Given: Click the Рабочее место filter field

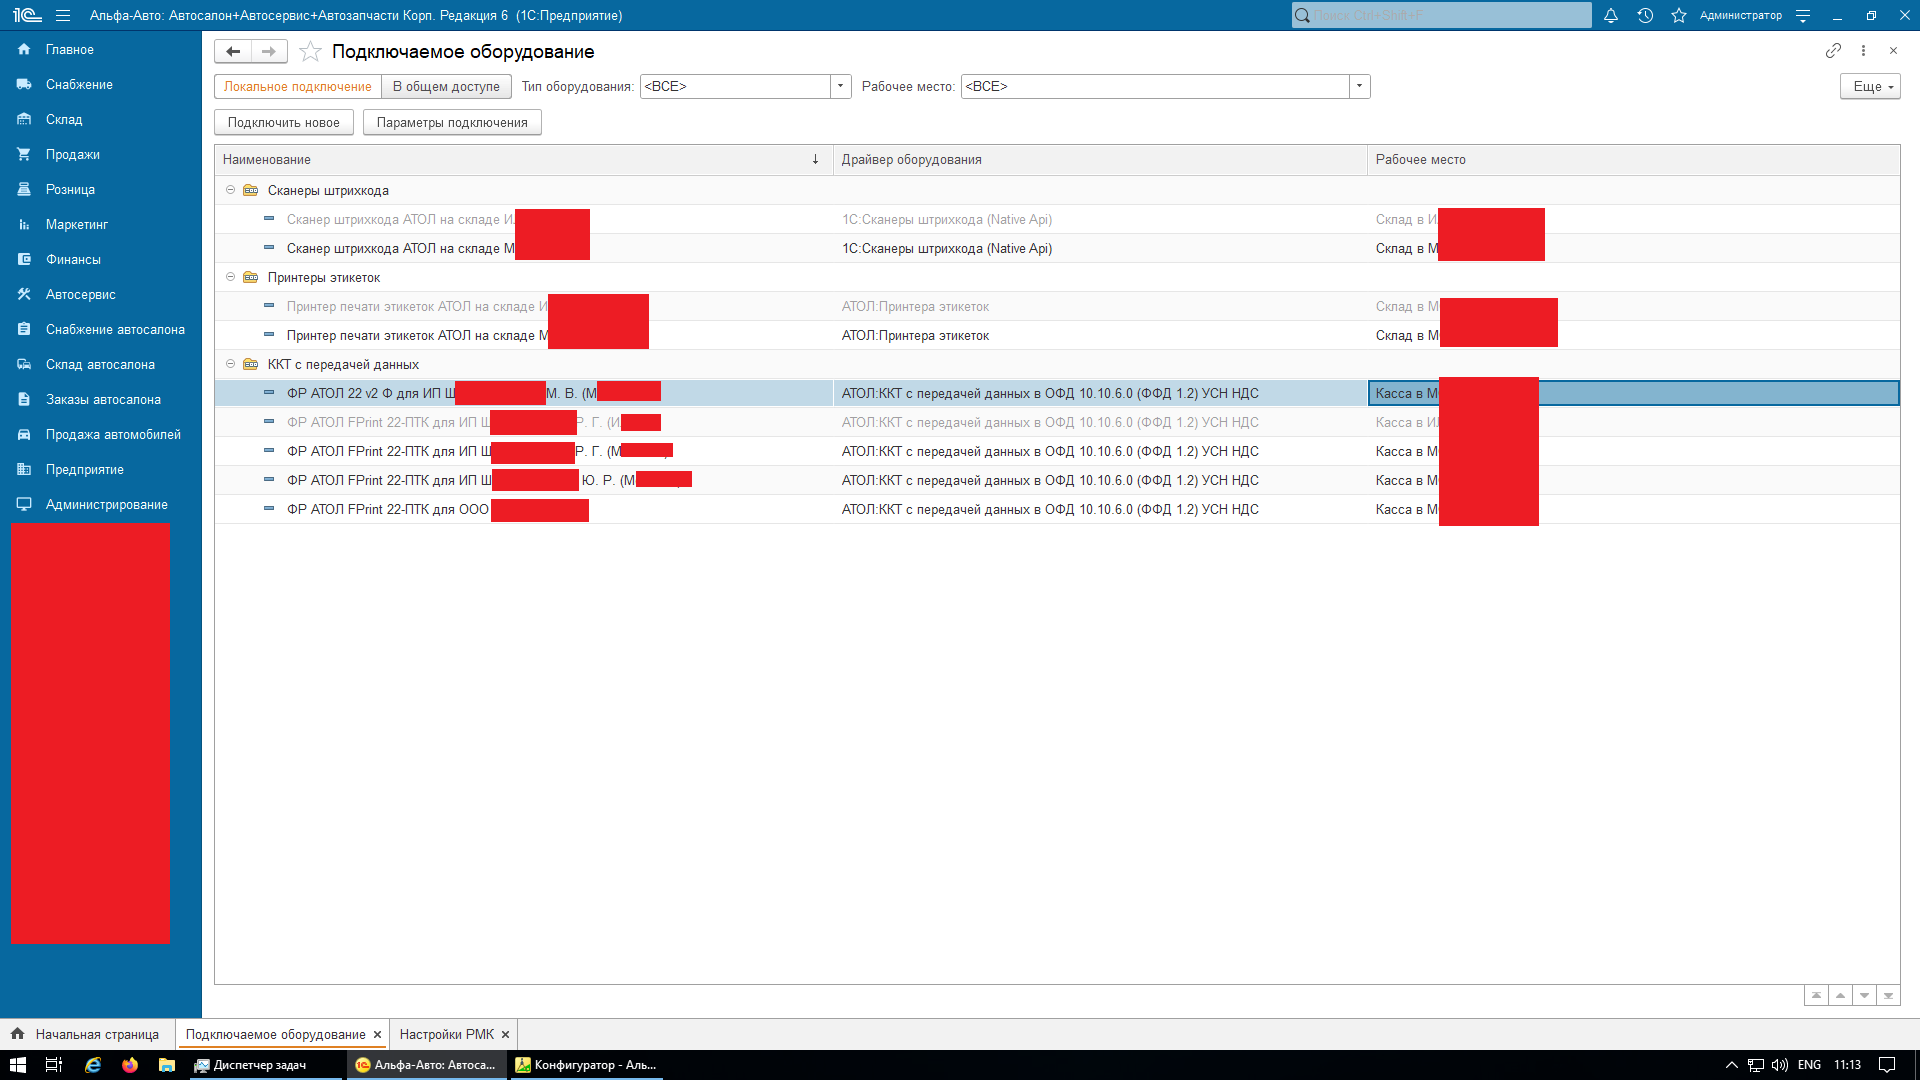Looking at the screenshot, I should [1155, 86].
